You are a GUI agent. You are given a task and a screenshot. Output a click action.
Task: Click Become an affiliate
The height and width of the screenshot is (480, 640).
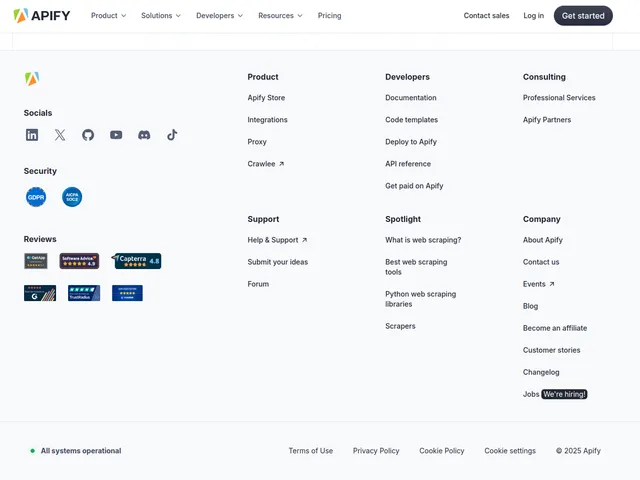(x=555, y=328)
